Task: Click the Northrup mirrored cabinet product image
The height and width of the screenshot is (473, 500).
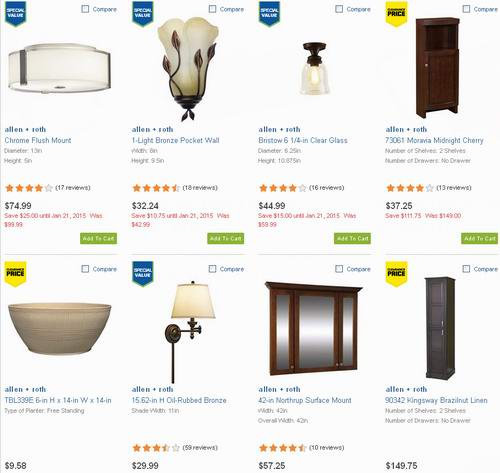Action: pyautogui.click(x=313, y=328)
